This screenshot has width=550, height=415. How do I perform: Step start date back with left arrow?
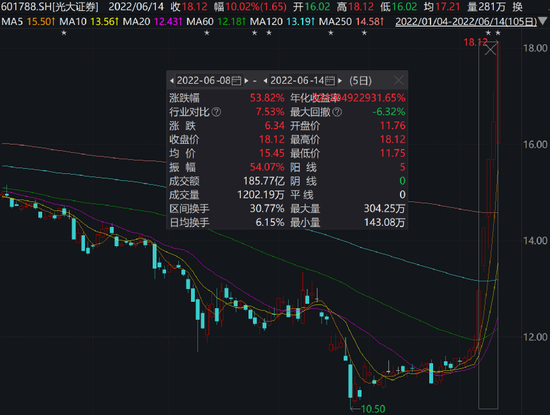tap(172, 81)
